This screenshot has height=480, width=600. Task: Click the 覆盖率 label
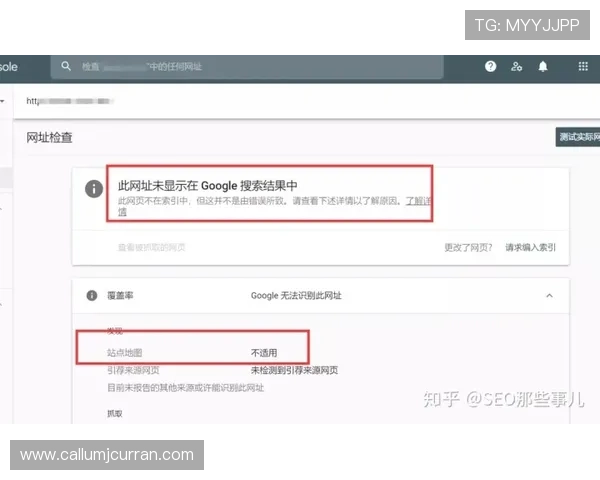[x=120, y=296]
